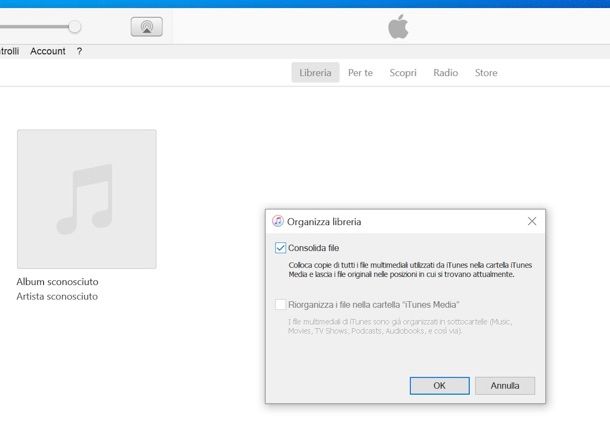Viewport: 610px width, 424px height.
Task: Cancel with the Annulla button
Action: click(x=505, y=385)
